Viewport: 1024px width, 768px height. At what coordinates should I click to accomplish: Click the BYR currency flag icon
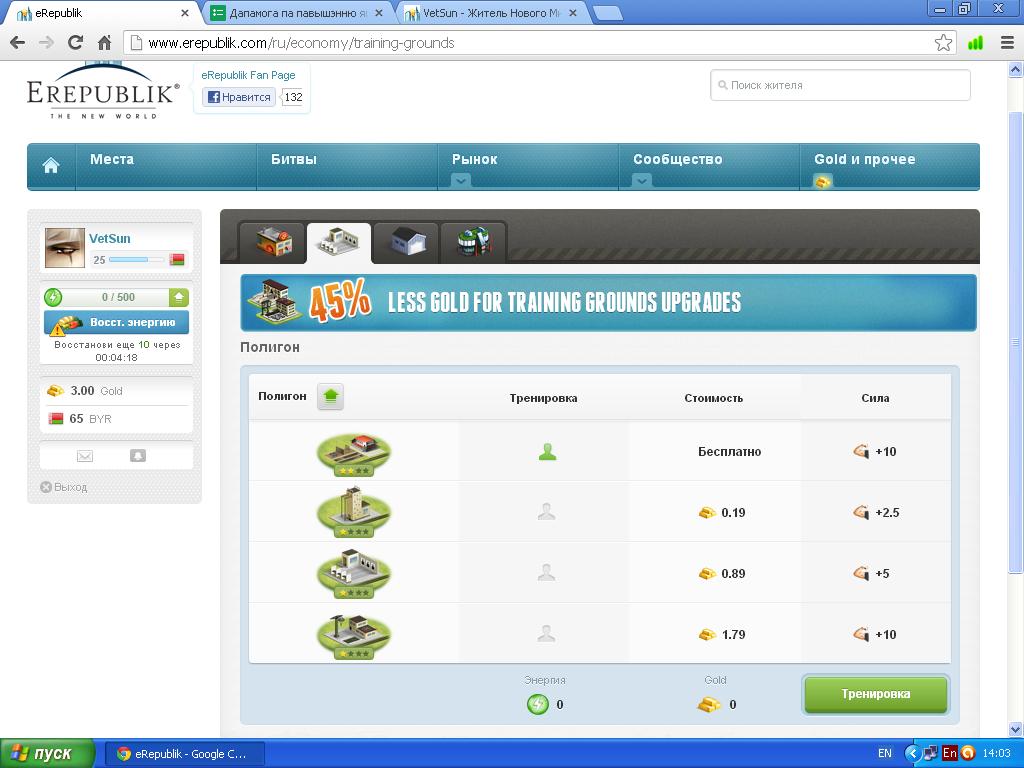56,419
